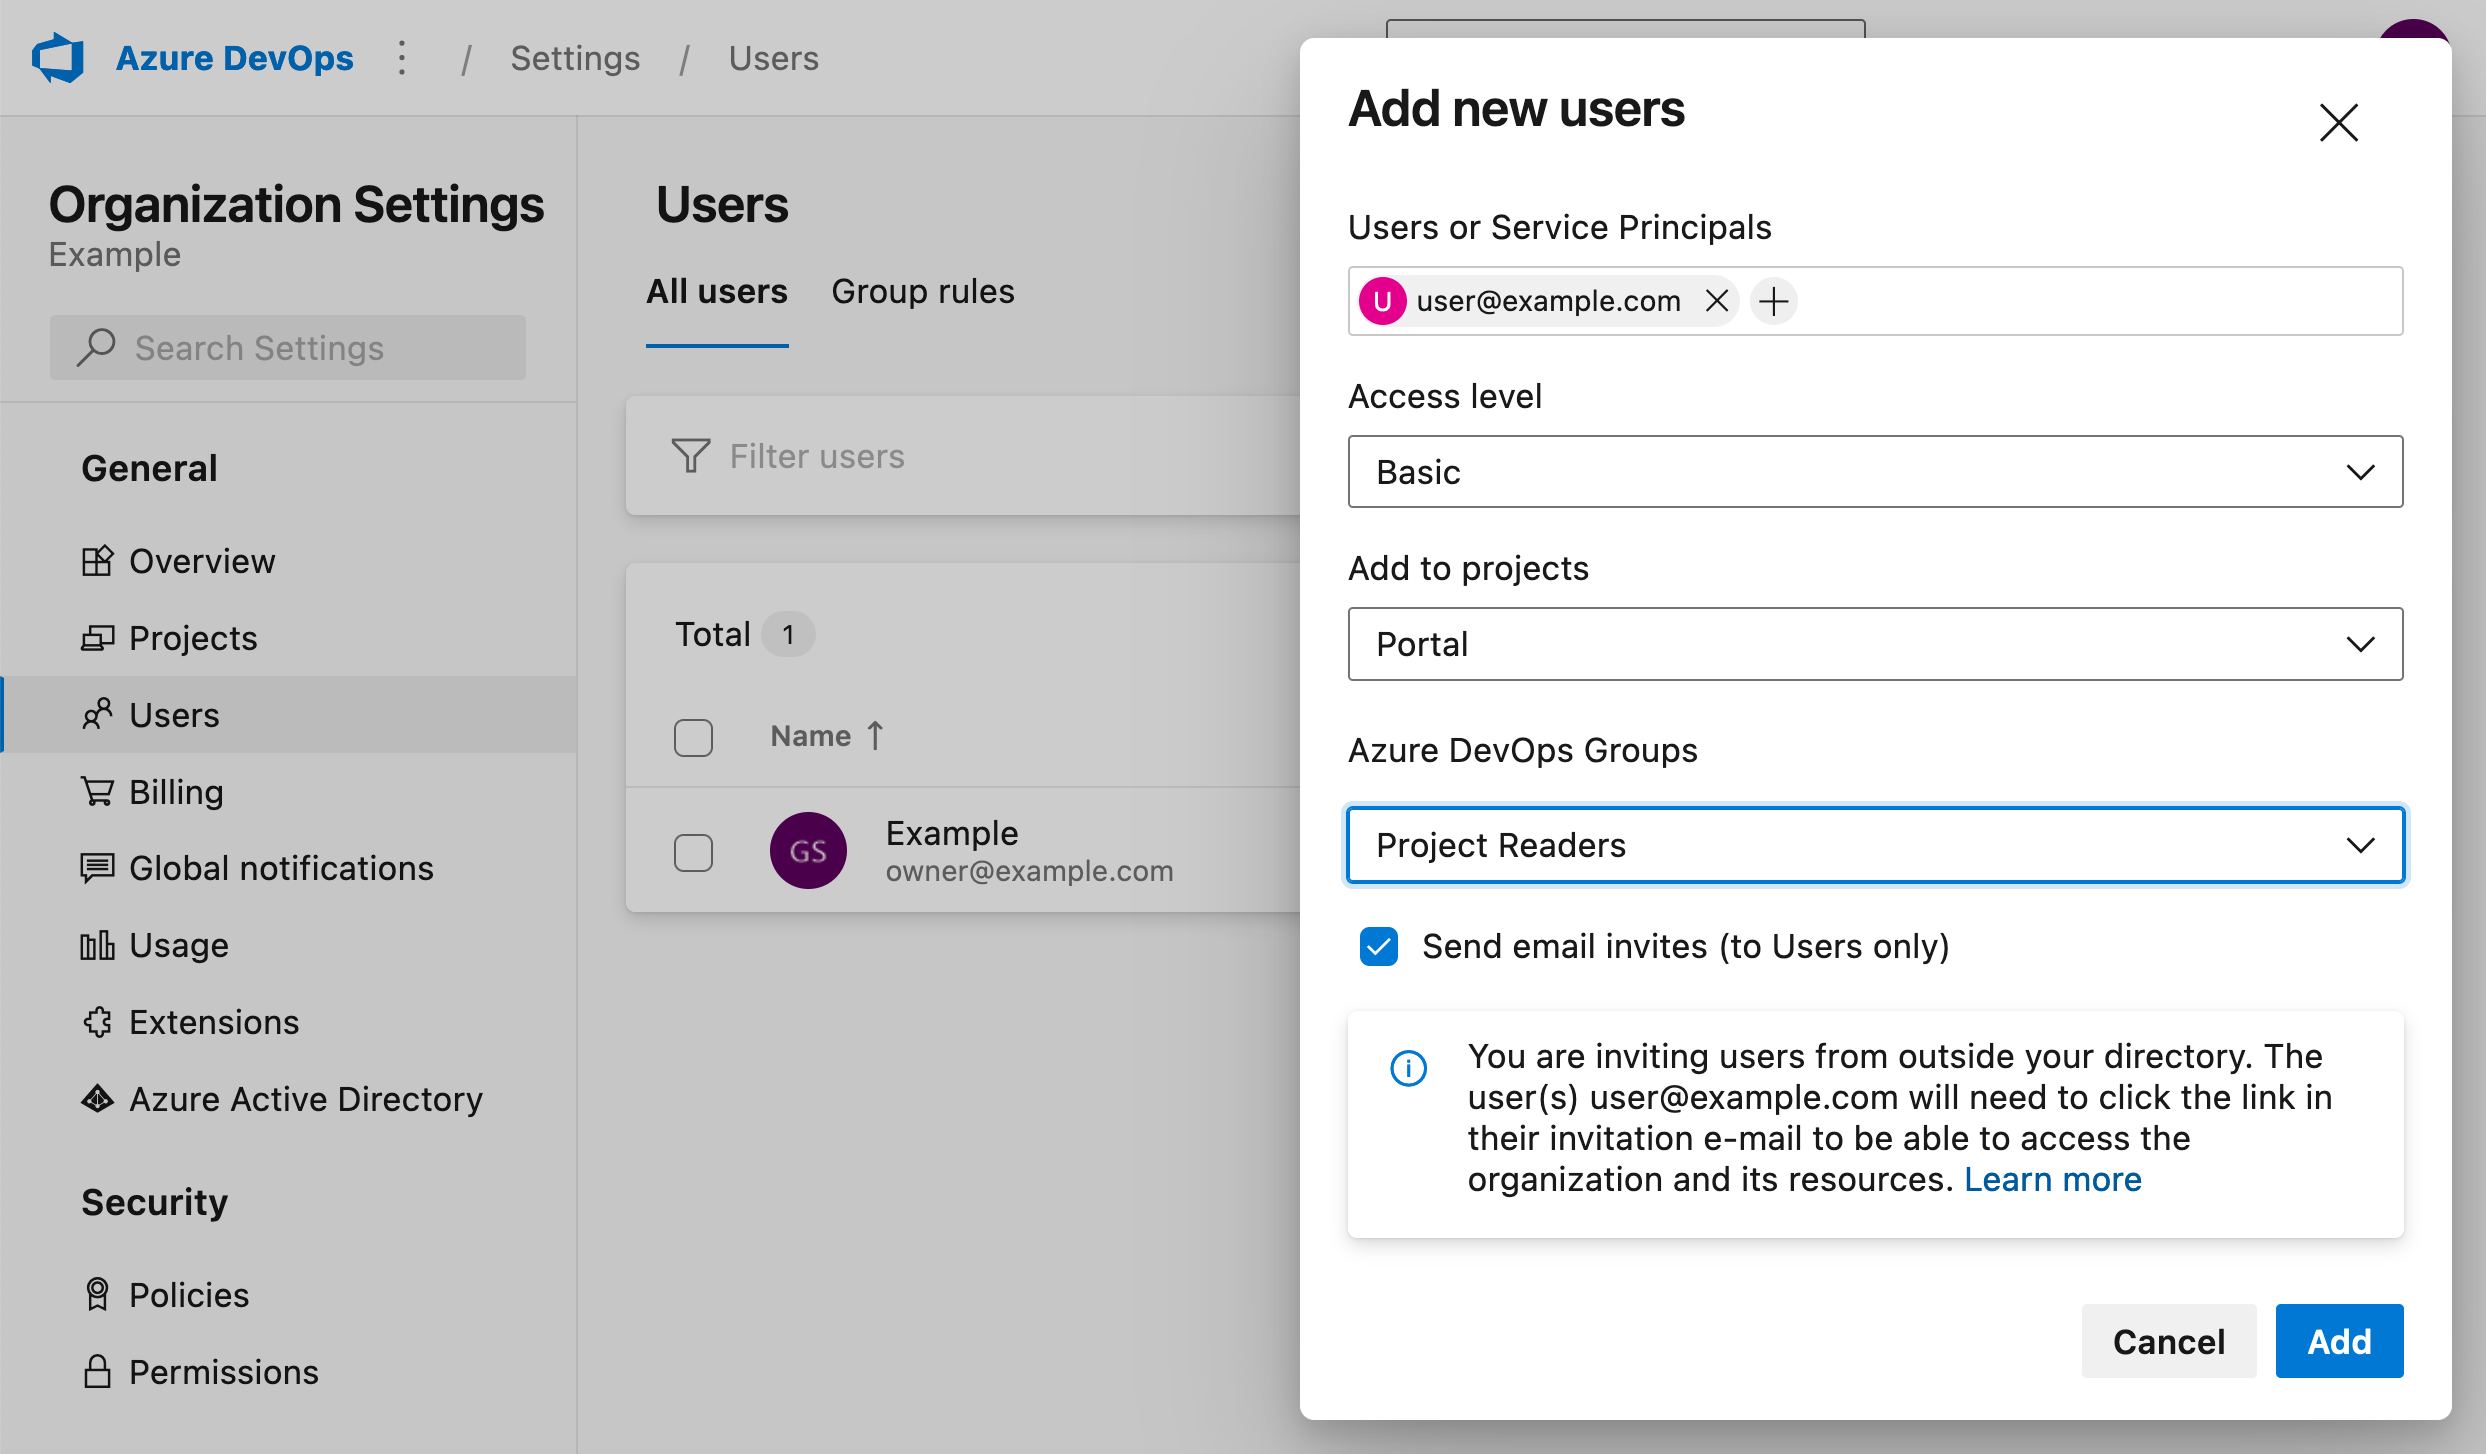
Task: Click the GS avatar of Example user
Action: pyautogui.click(x=808, y=851)
